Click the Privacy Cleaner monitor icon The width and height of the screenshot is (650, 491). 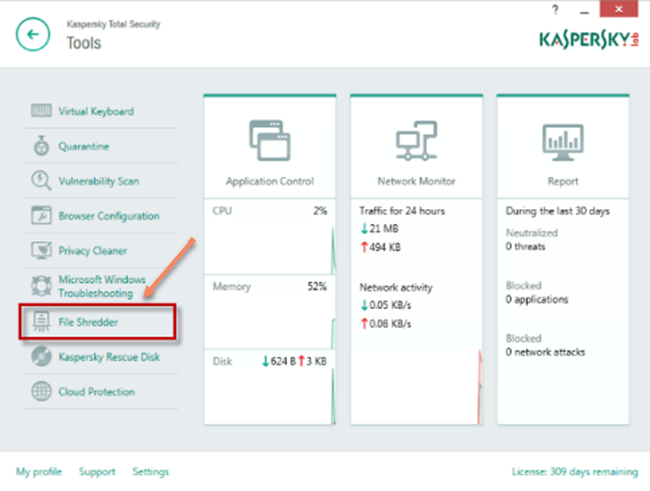41,250
